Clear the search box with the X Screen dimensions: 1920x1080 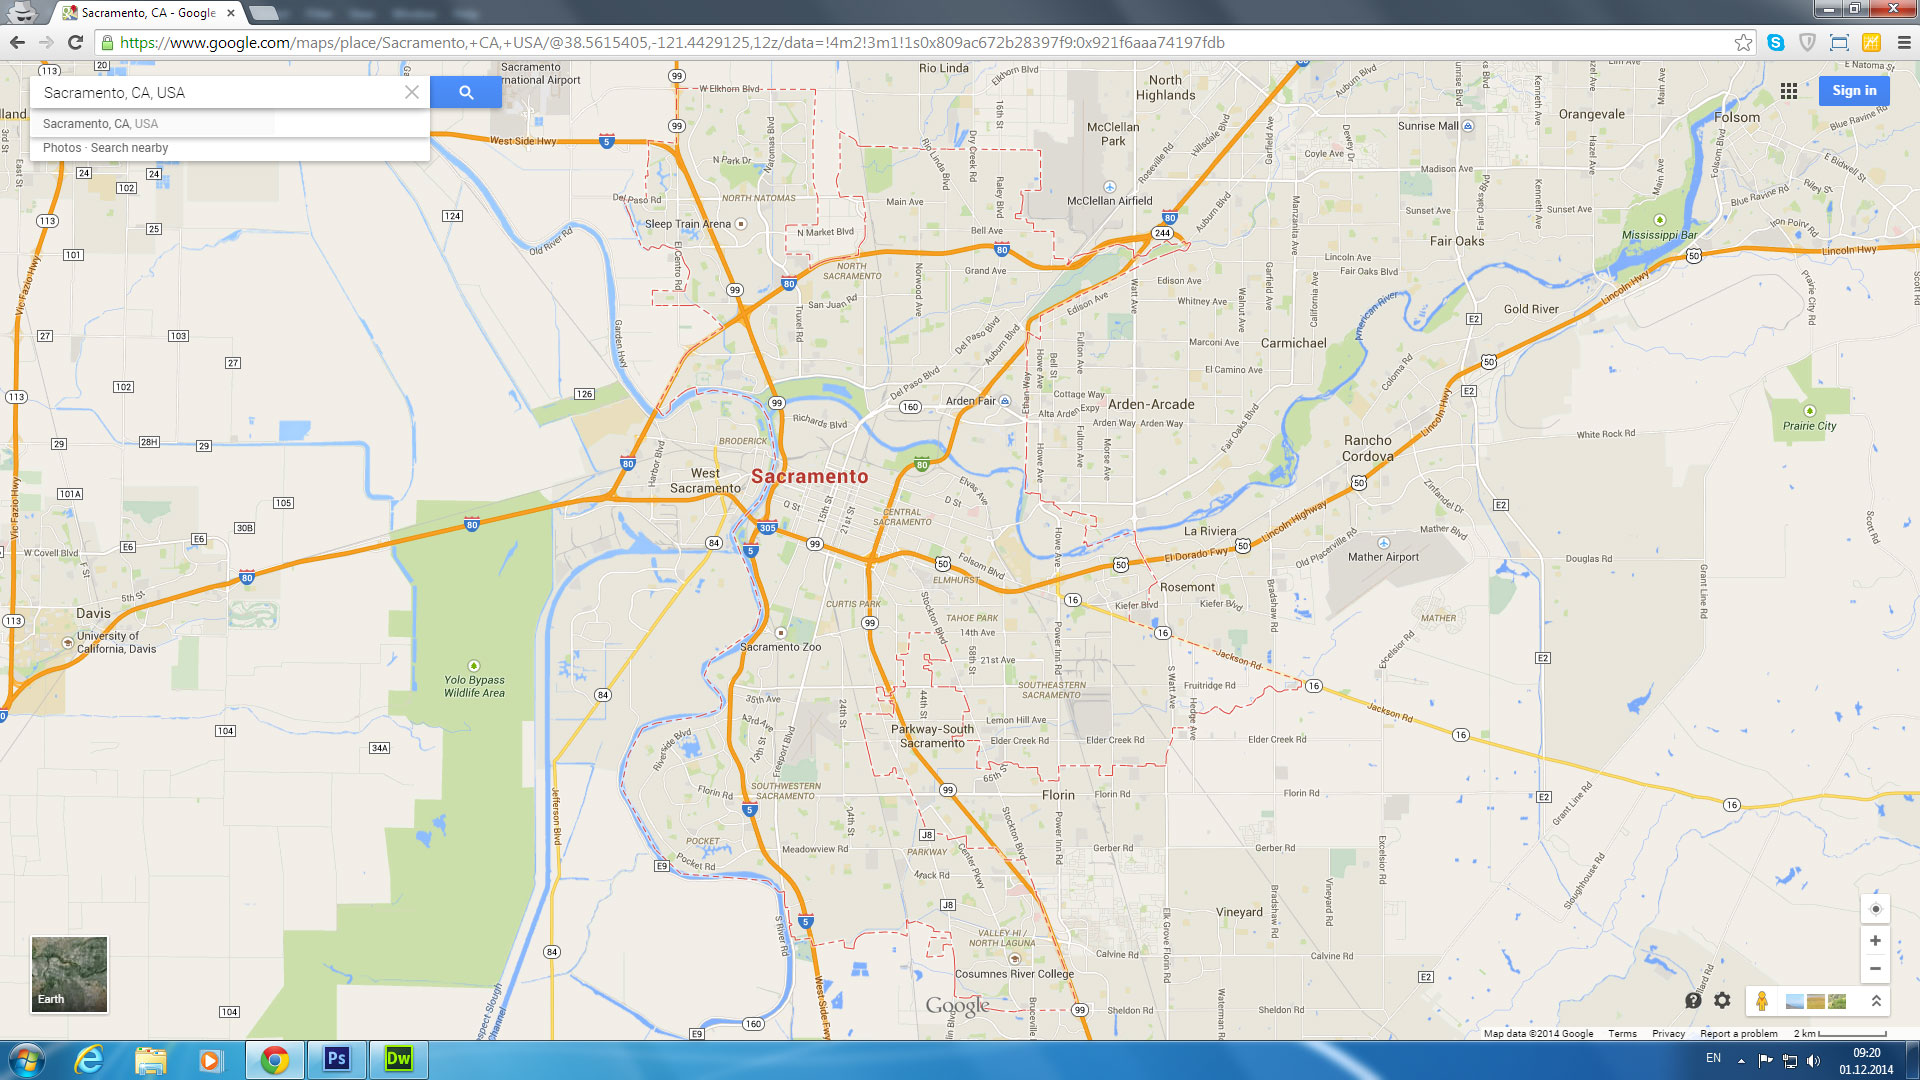click(x=412, y=92)
